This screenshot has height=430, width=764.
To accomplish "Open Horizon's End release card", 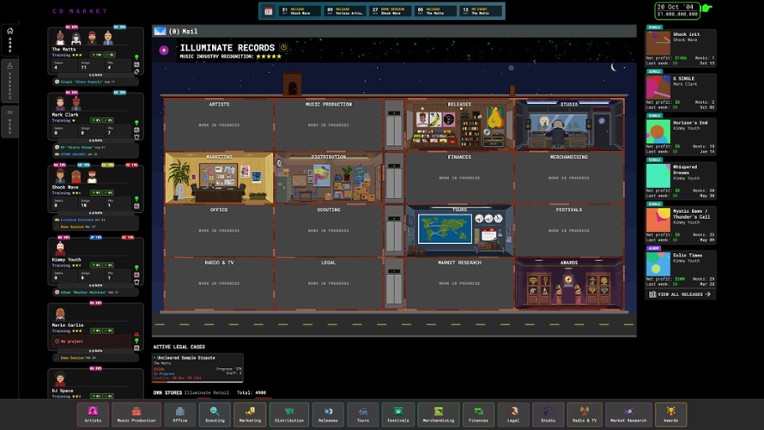I will [x=681, y=136].
